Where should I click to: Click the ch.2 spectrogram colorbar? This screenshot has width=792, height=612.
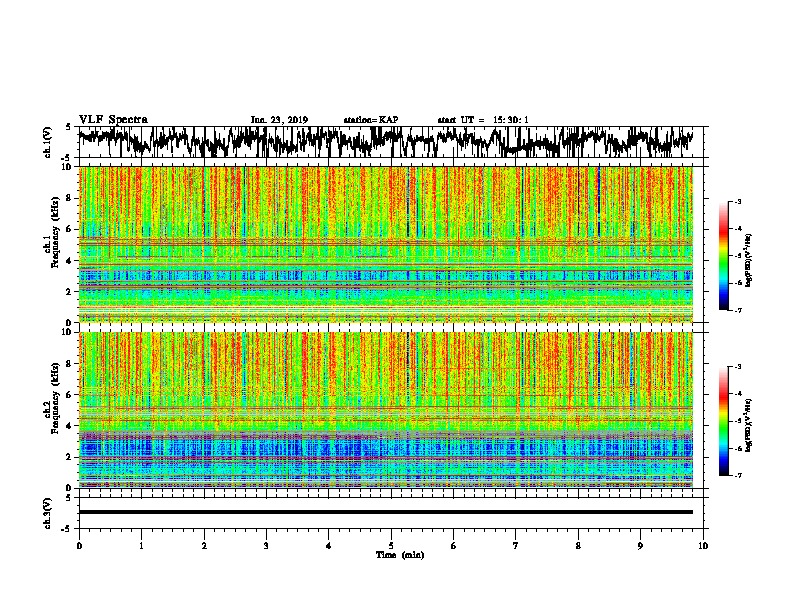pos(723,421)
